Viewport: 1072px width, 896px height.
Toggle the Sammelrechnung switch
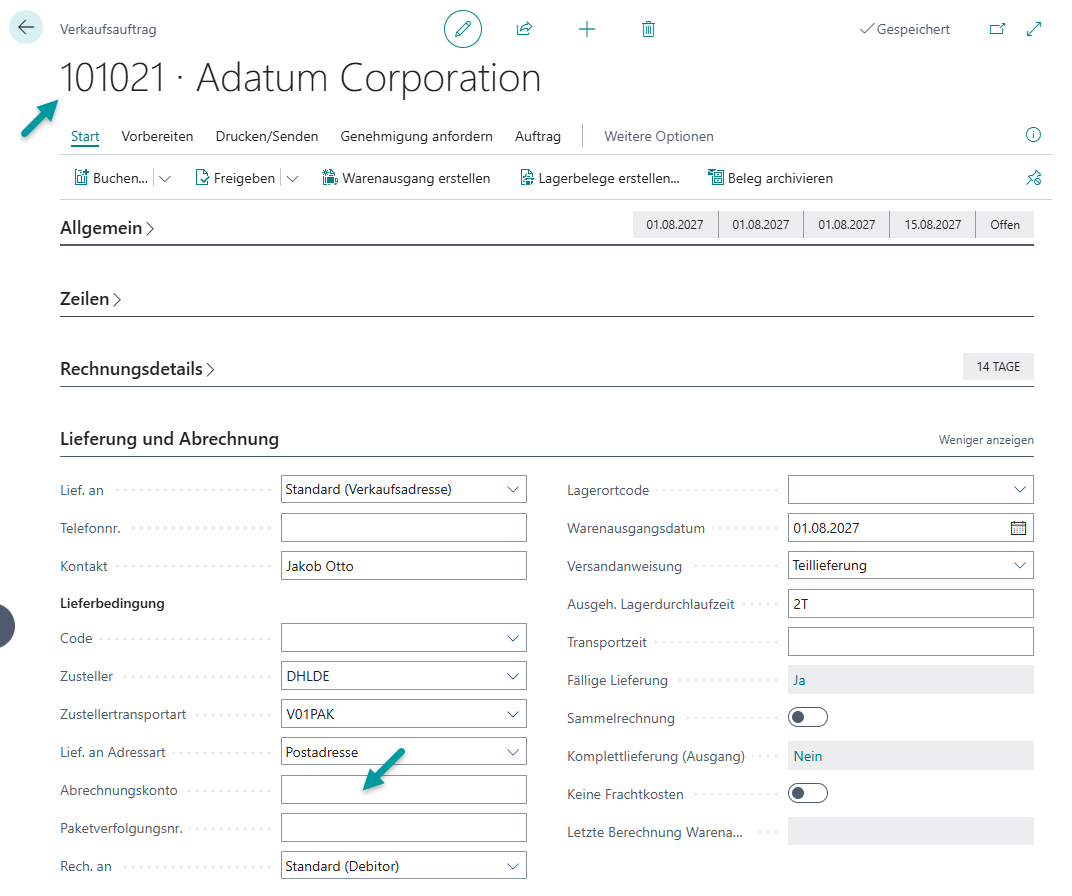pyautogui.click(x=807, y=717)
